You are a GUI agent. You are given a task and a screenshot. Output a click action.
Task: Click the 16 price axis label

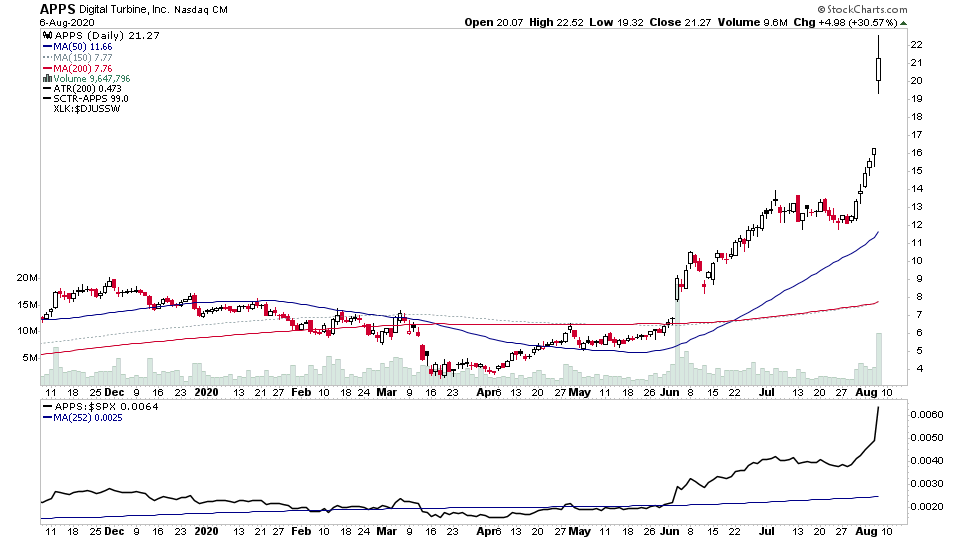point(917,152)
